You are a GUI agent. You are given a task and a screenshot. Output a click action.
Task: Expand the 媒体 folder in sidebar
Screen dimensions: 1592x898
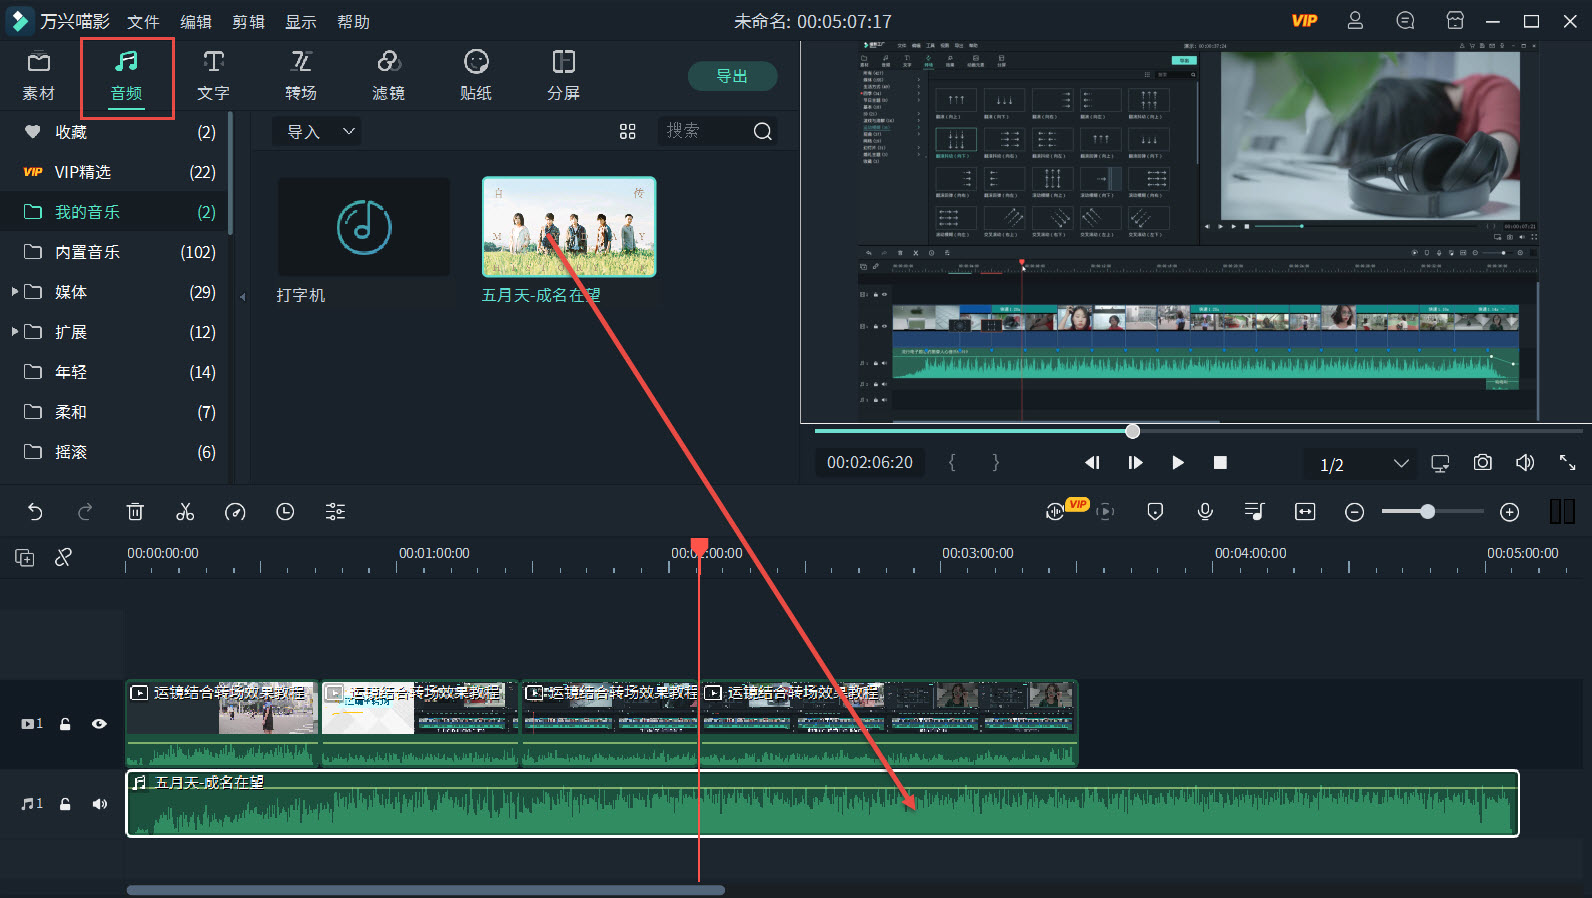coord(15,292)
